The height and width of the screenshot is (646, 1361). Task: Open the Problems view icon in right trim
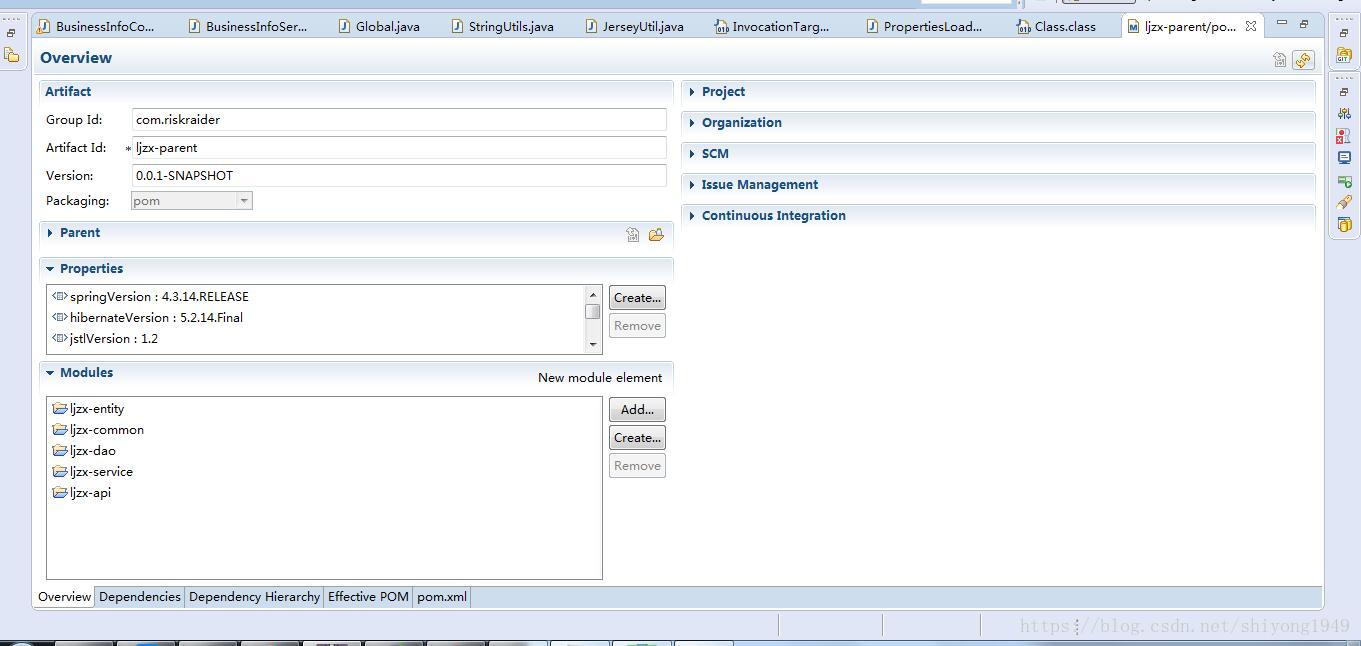point(1344,135)
